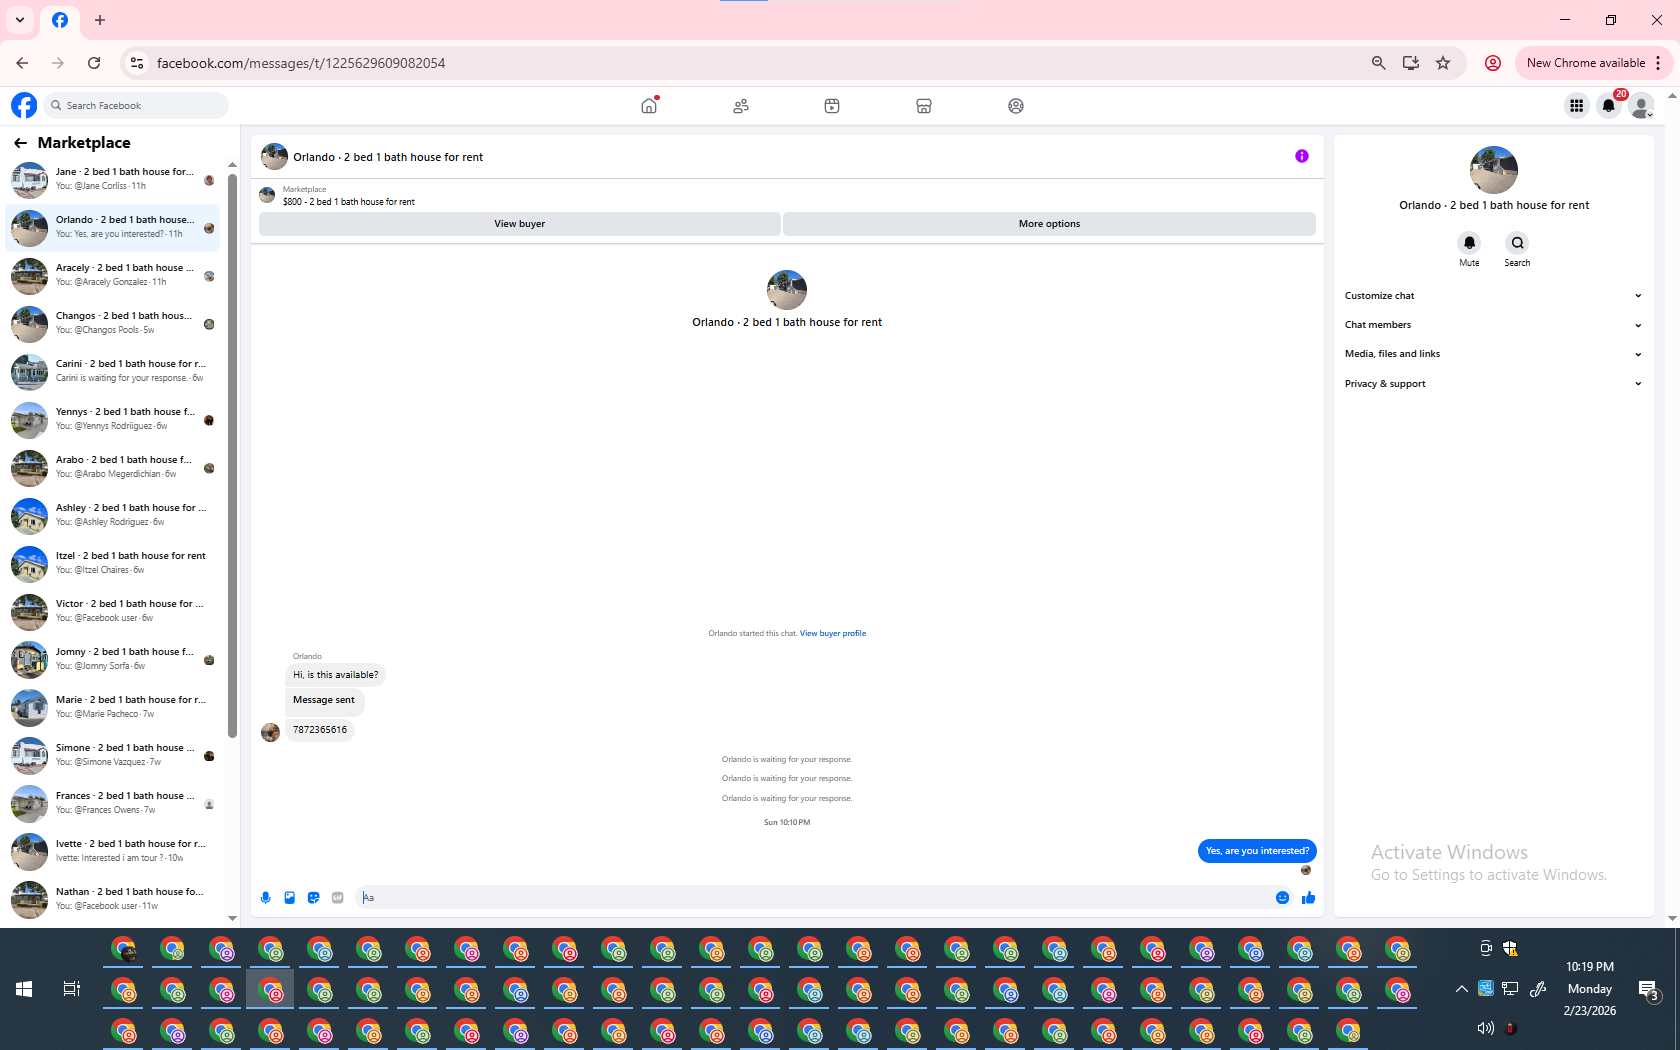The width and height of the screenshot is (1680, 1050).
Task: Go back using arrow beside Marketplace heading
Action: point(20,143)
